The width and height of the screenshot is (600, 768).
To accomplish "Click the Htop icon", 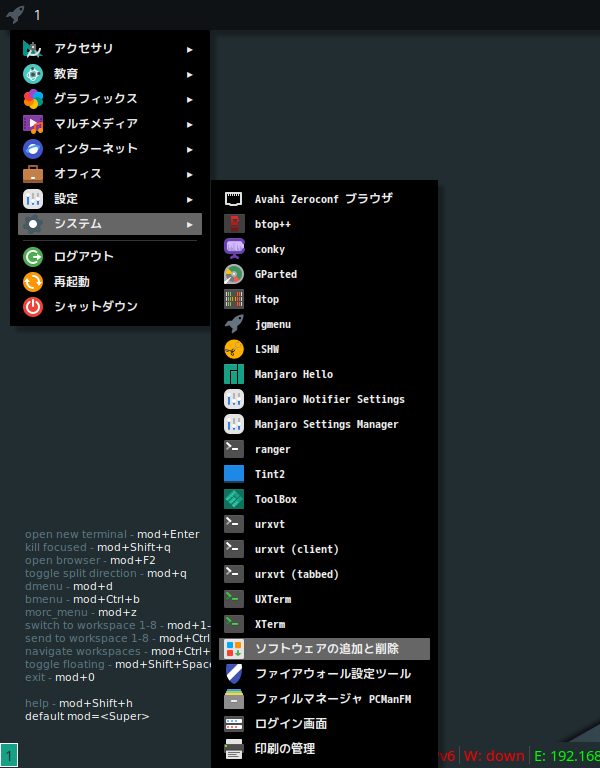I will (234, 299).
